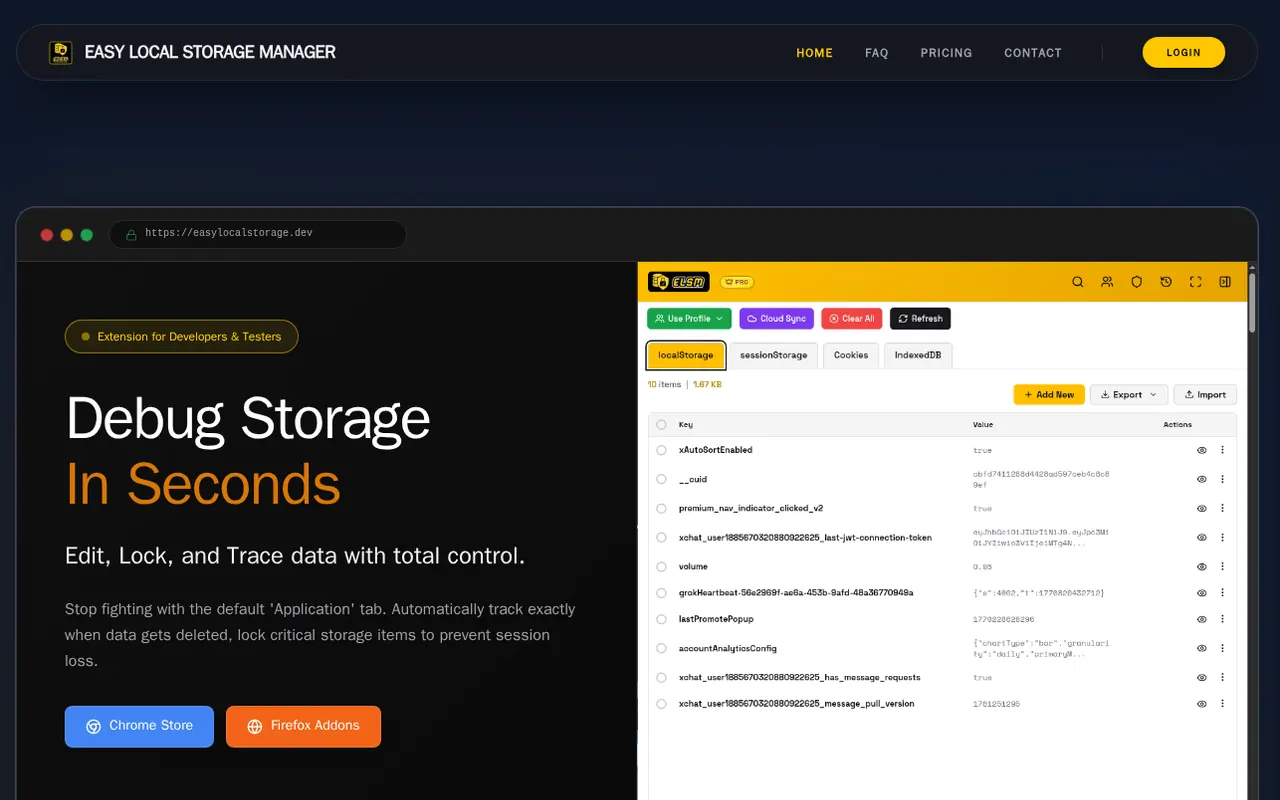Viewport: 1280px width, 800px height.
Task: Select the localStorage tab
Action: click(686, 355)
